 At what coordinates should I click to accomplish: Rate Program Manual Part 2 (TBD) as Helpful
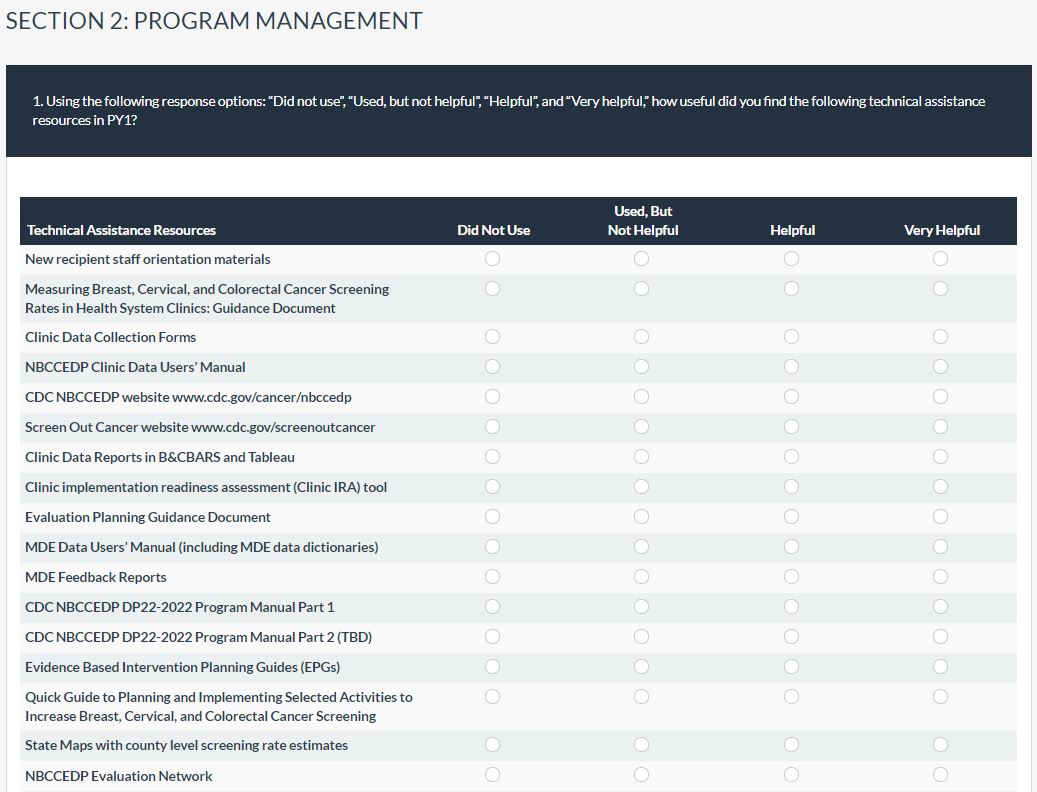point(791,637)
